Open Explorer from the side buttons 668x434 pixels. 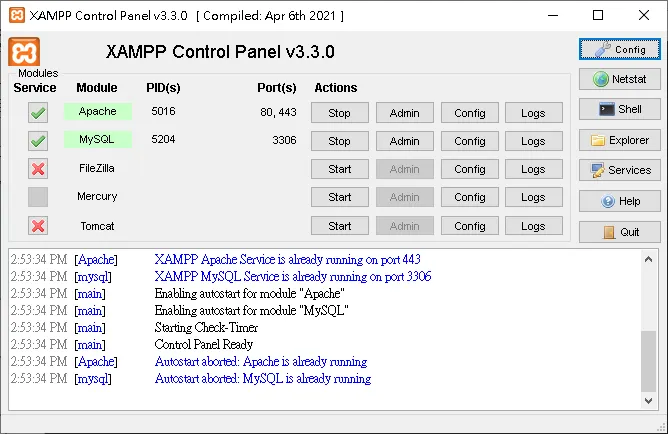(x=620, y=140)
